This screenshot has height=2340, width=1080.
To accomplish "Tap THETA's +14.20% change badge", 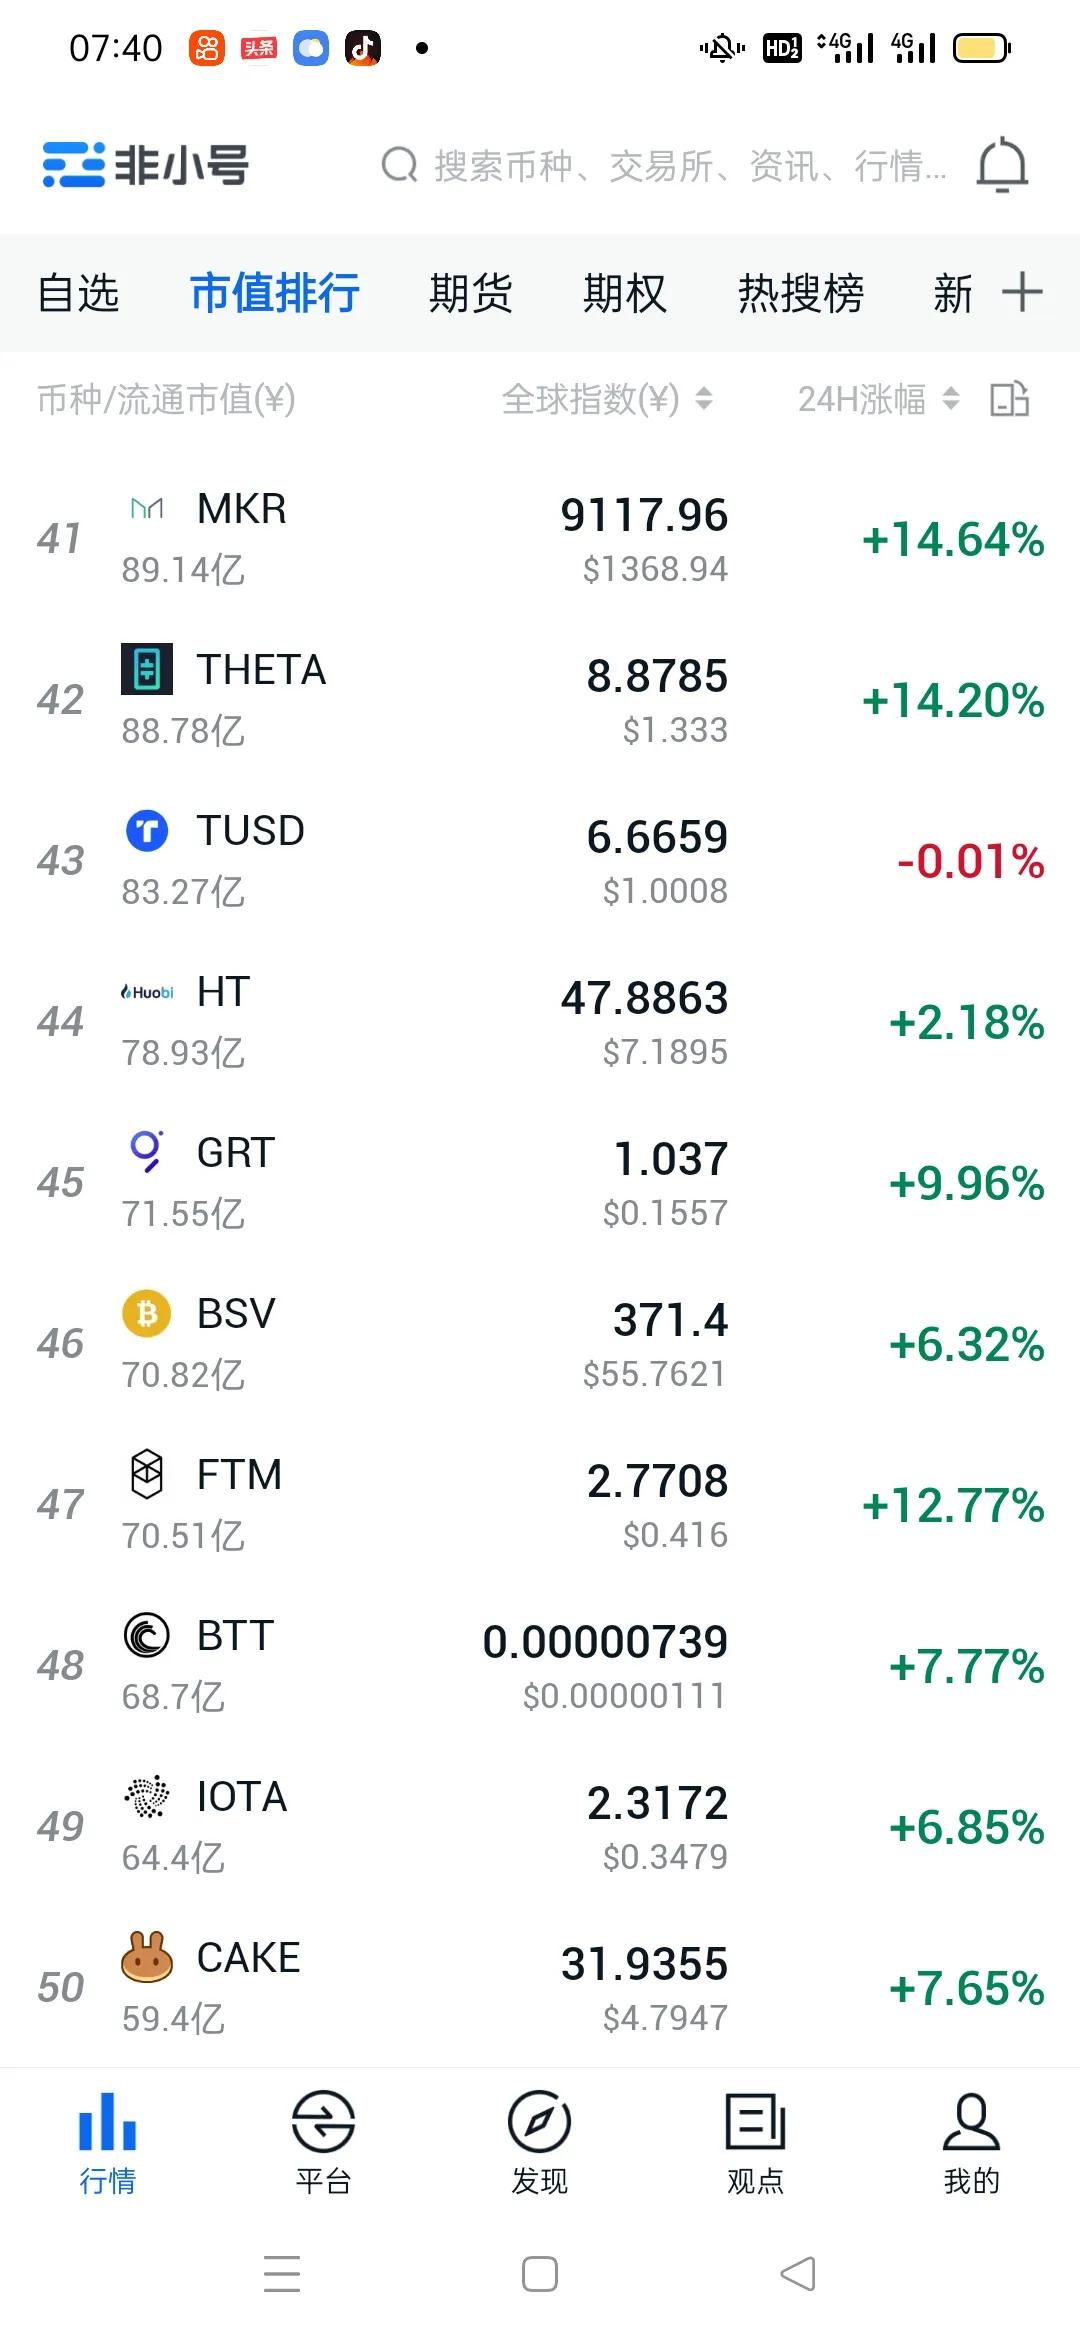I will tap(953, 700).
